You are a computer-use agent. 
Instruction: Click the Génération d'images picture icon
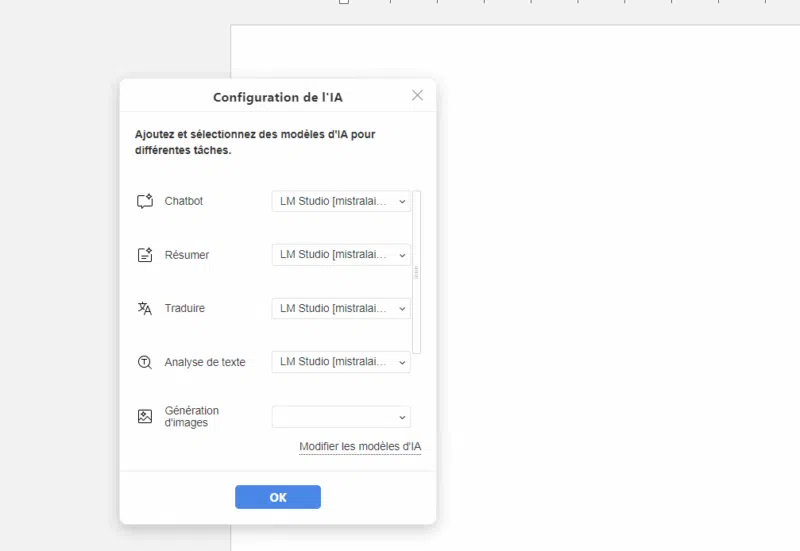click(x=145, y=416)
